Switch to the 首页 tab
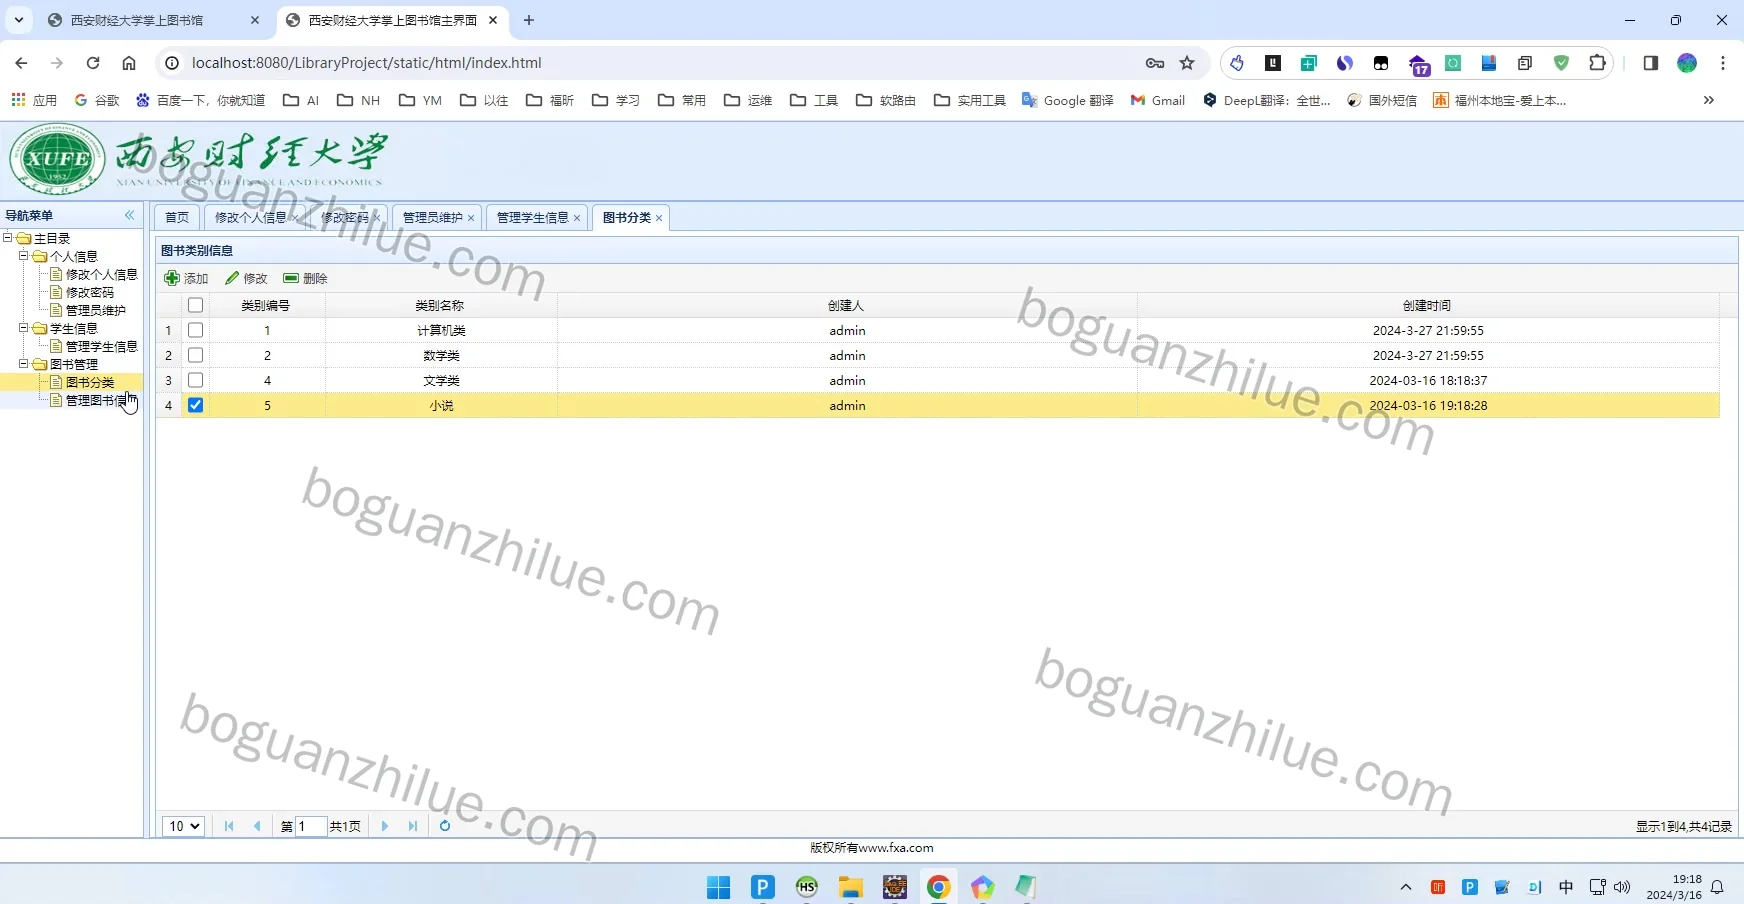 176,217
